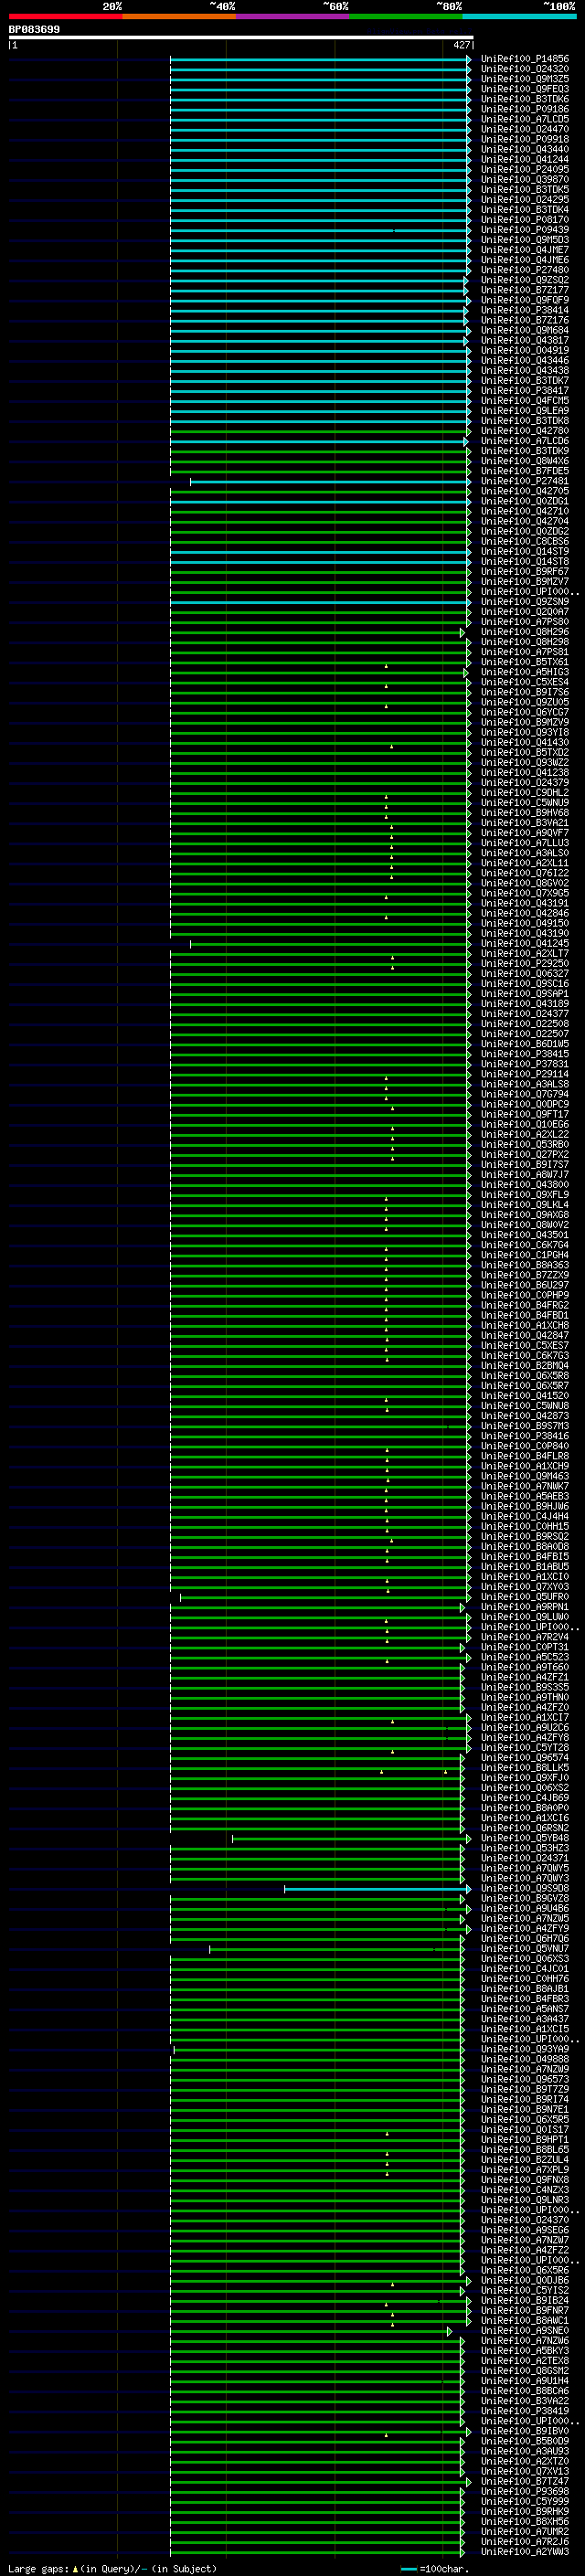Open hit UniRef100_O24371
The width and height of the screenshot is (585, 2576).
pyautogui.click(x=525, y=1858)
